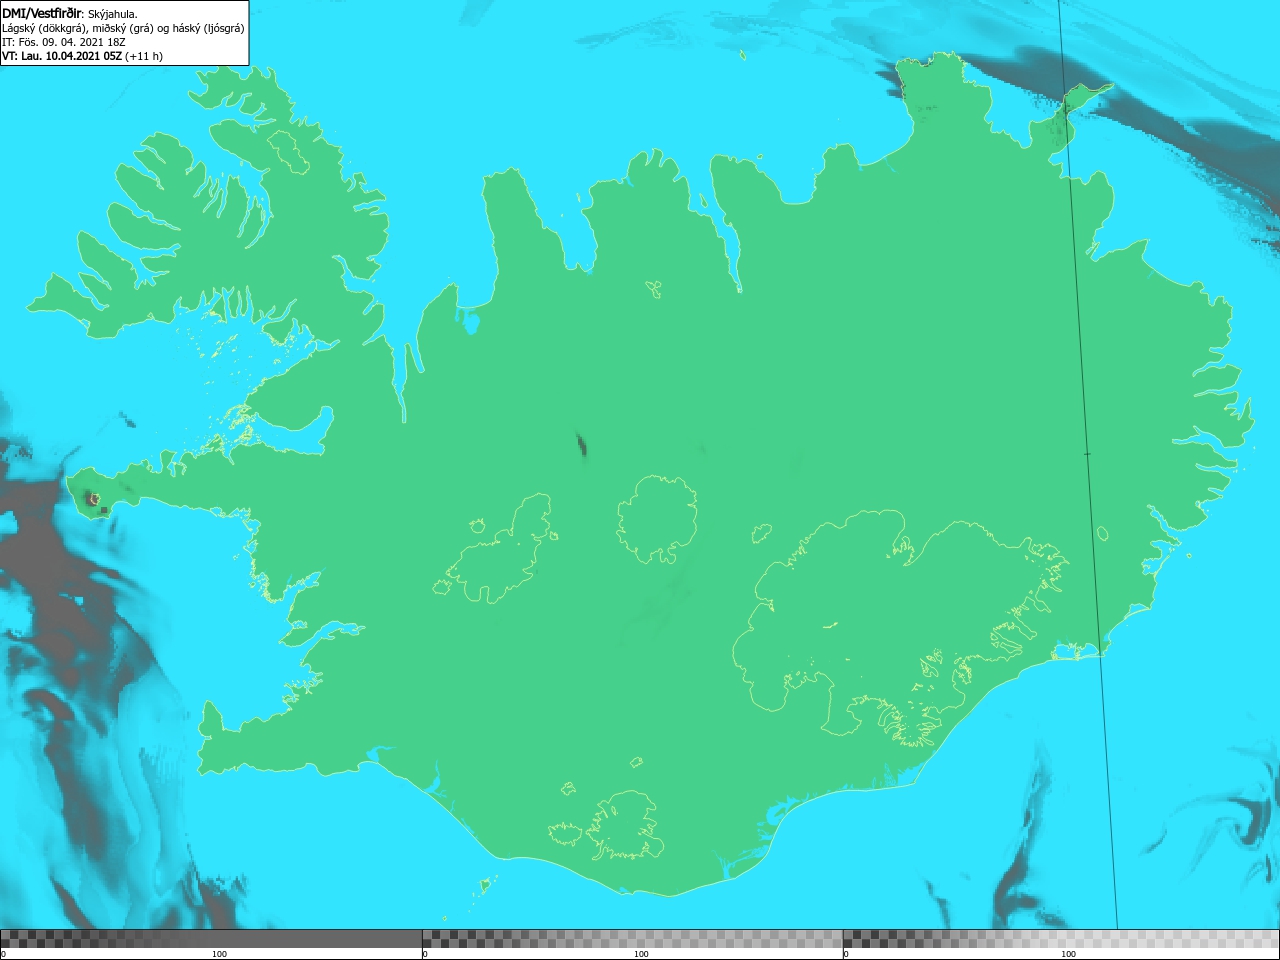Click the light gray high-cloud scale bar
The height and width of the screenshot is (960, 1280).
(1061, 939)
